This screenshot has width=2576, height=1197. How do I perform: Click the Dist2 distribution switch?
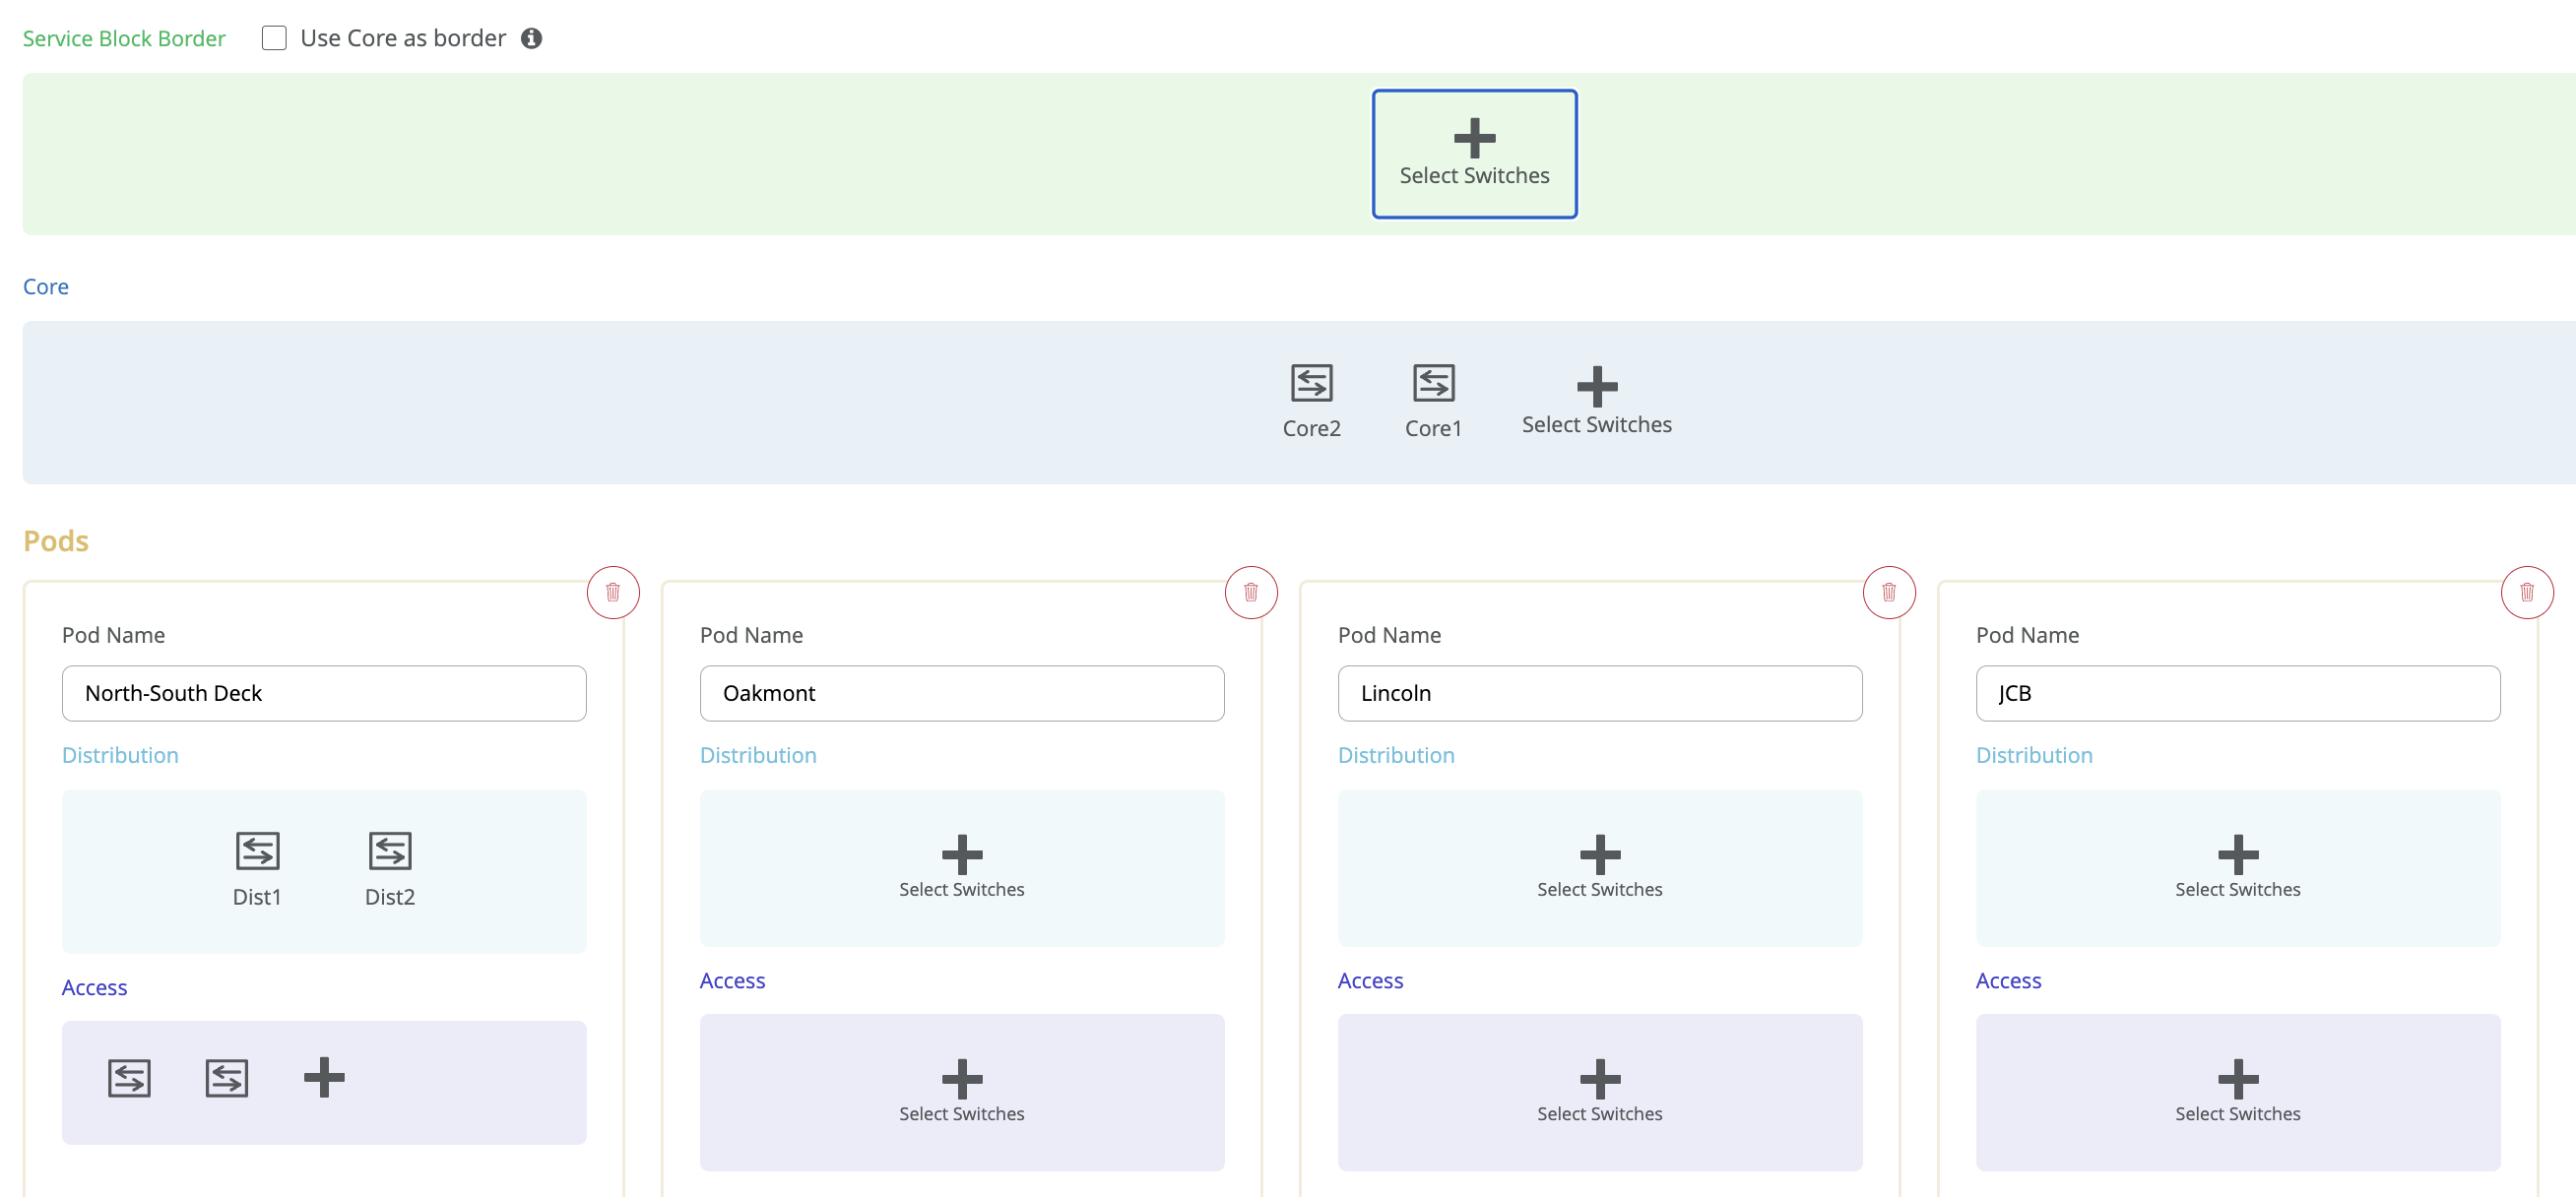point(390,851)
